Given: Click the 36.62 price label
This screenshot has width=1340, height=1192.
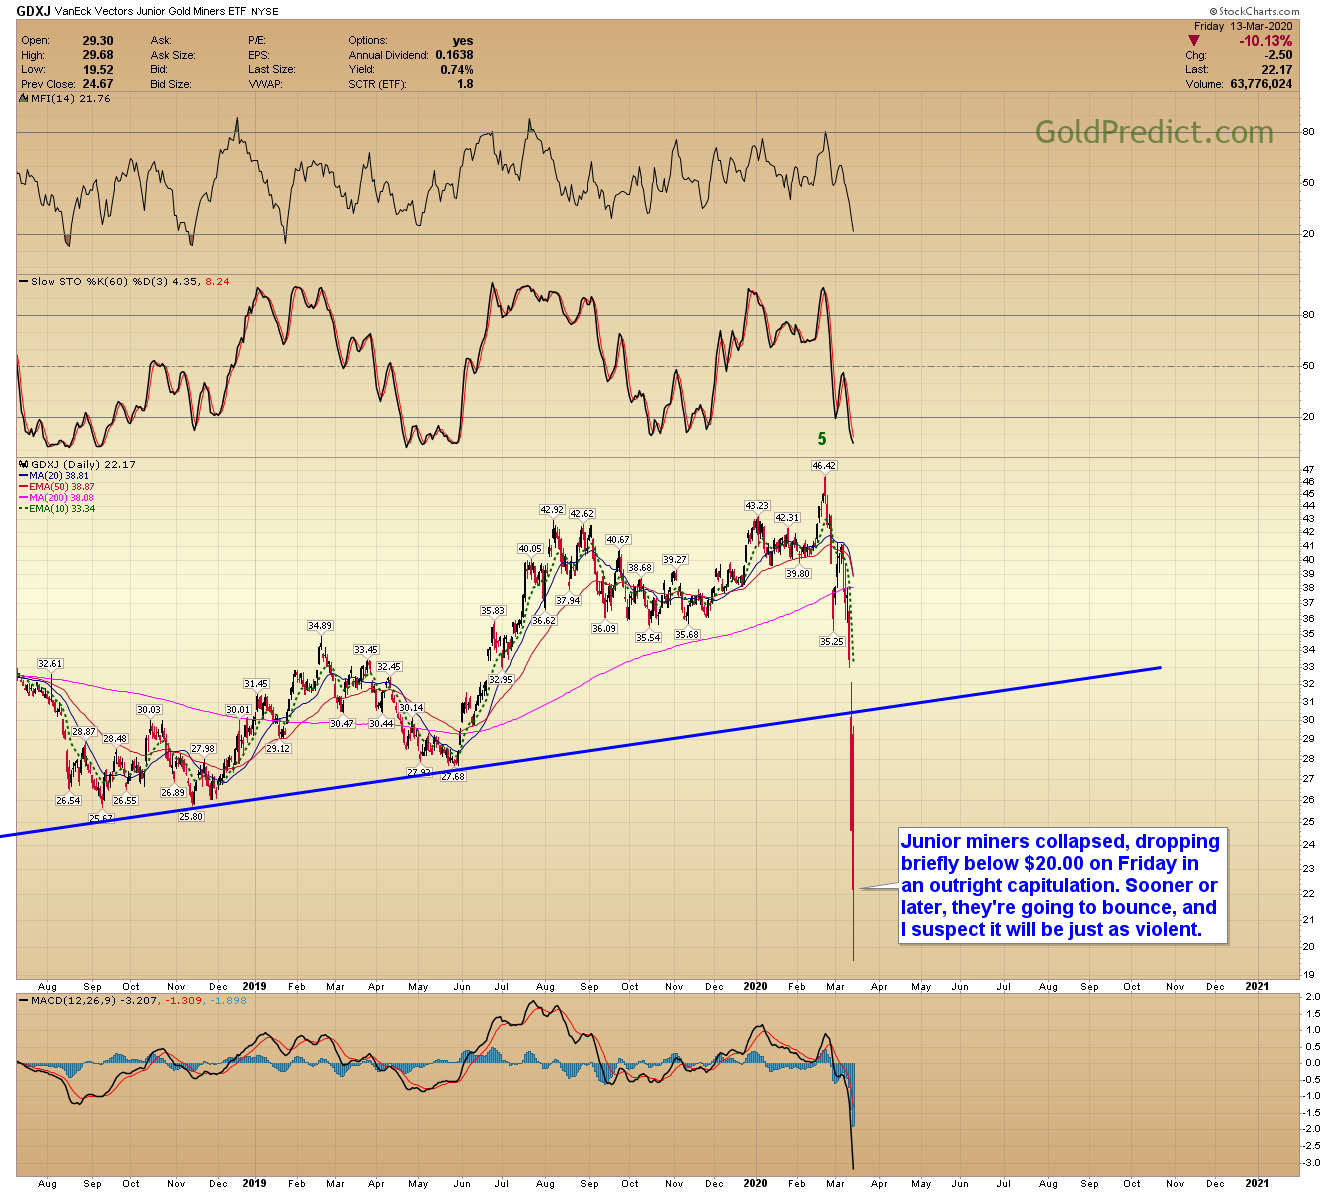Looking at the screenshot, I should 544,621.
